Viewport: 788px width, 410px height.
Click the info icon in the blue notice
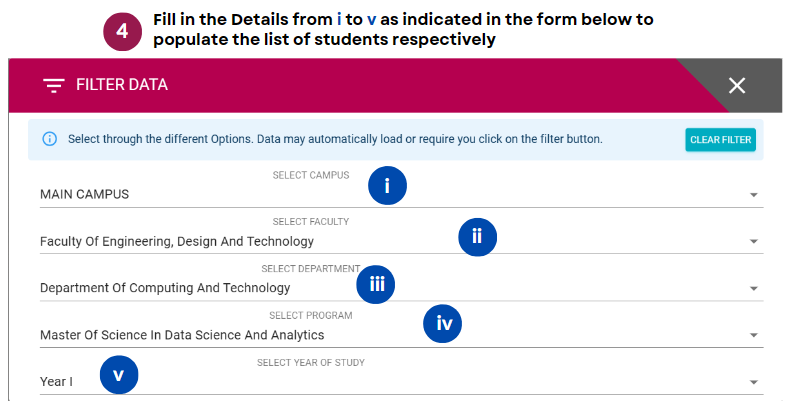click(x=49, y=139)
